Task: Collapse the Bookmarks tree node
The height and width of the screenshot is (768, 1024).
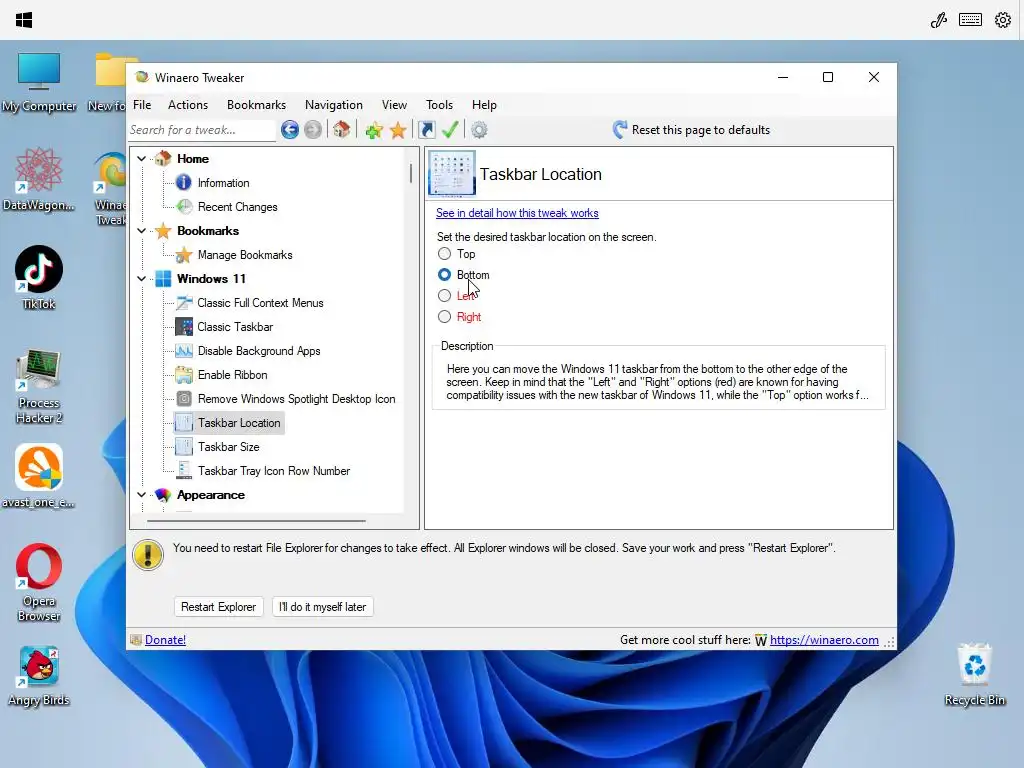Action: click(x=141, y=231)
